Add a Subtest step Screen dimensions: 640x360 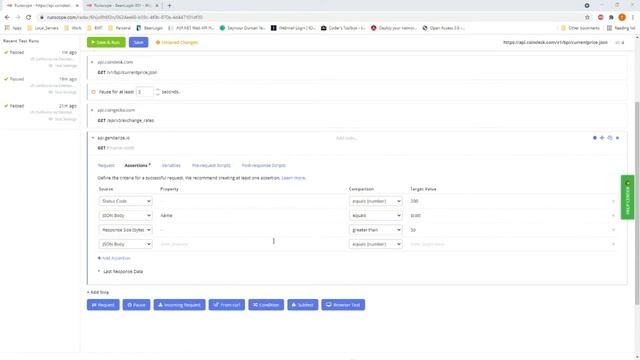click(302, 305)
